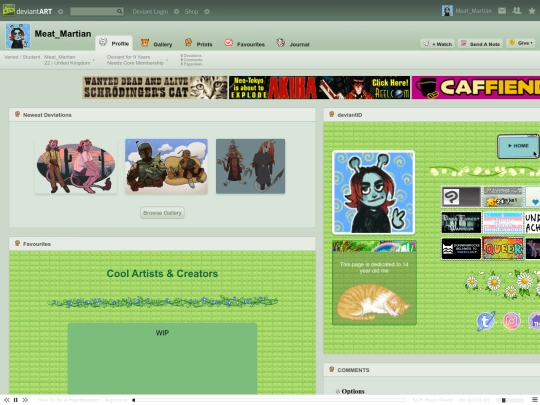Open Meat_Martian username in top bar
The height and width of the screenshot is (405, 540).
[474, 11]
